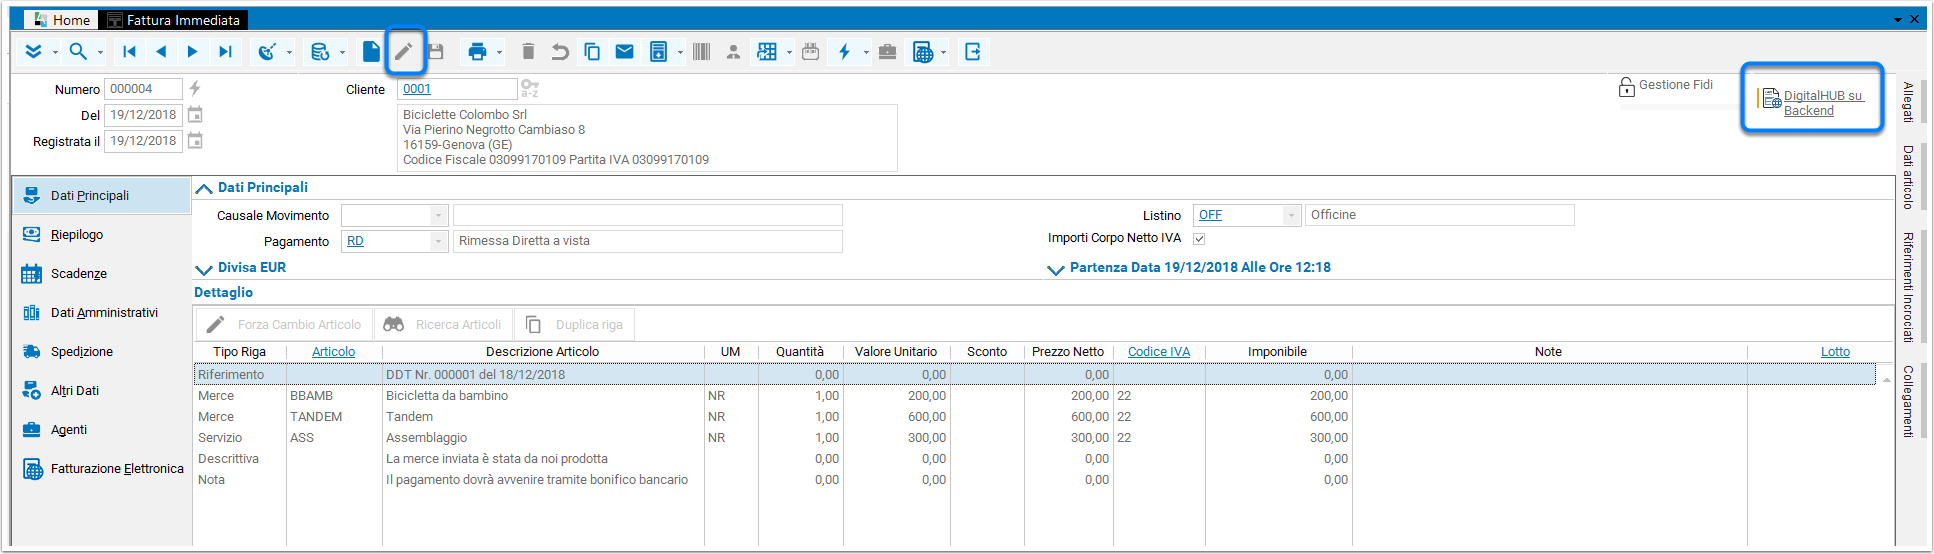Viewport: 1934px width, 554px height.
Task: Click the pencil edit icon in toolbar
Action: [404, 52]
